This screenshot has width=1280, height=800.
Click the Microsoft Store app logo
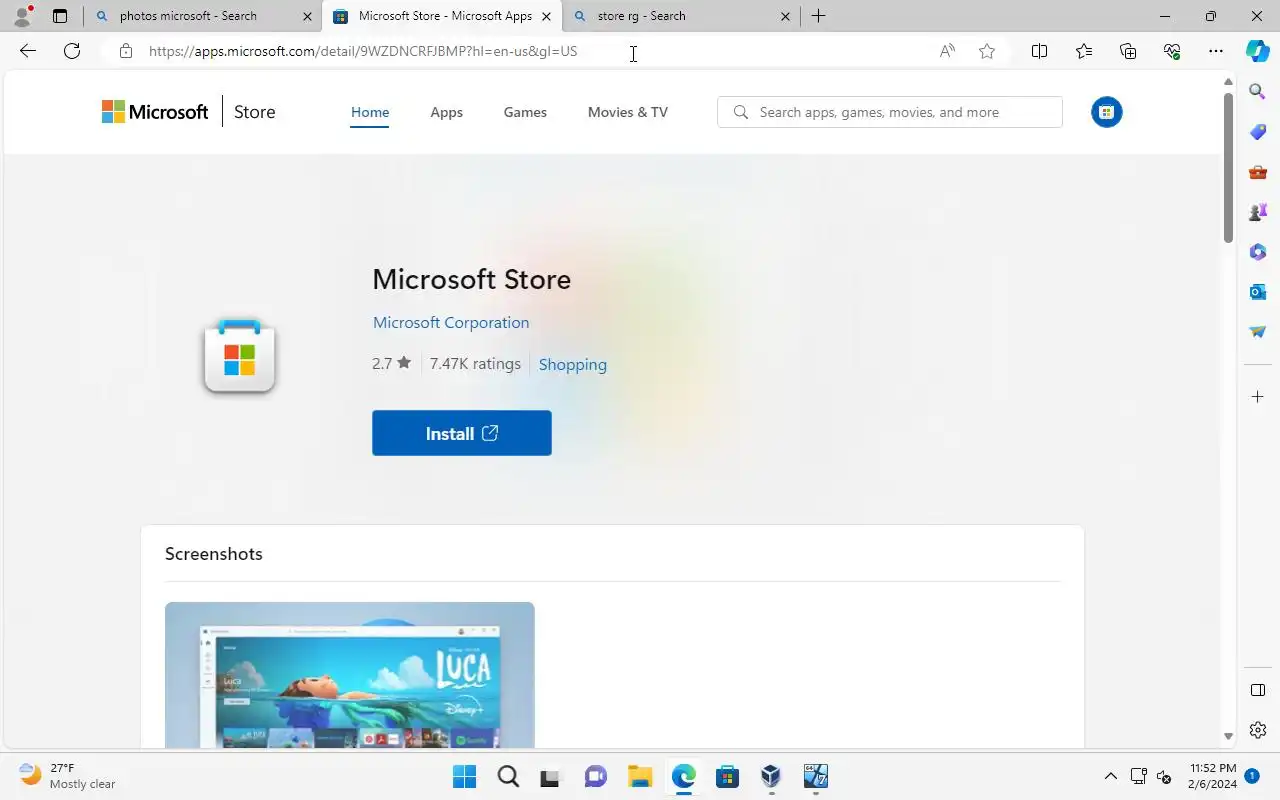(x=240, y=357)
